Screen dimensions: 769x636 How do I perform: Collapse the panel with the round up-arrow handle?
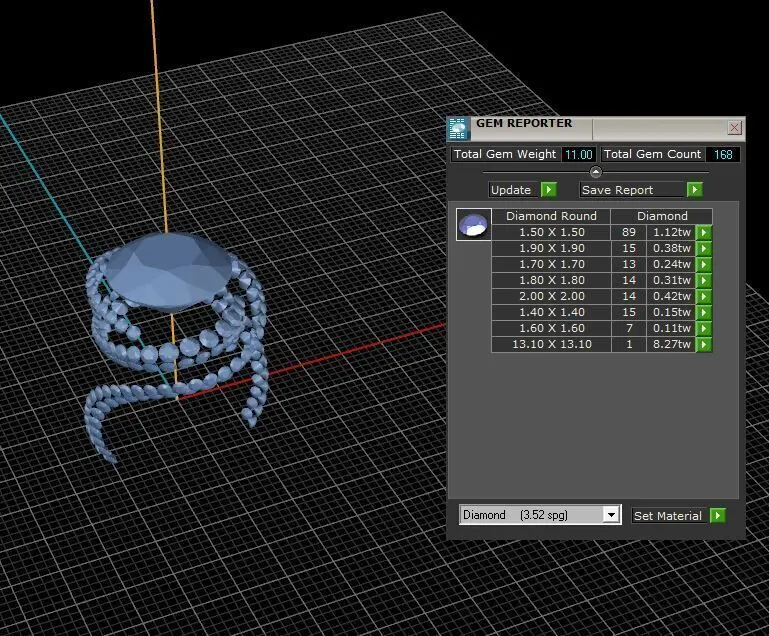[x=595, y=172]
